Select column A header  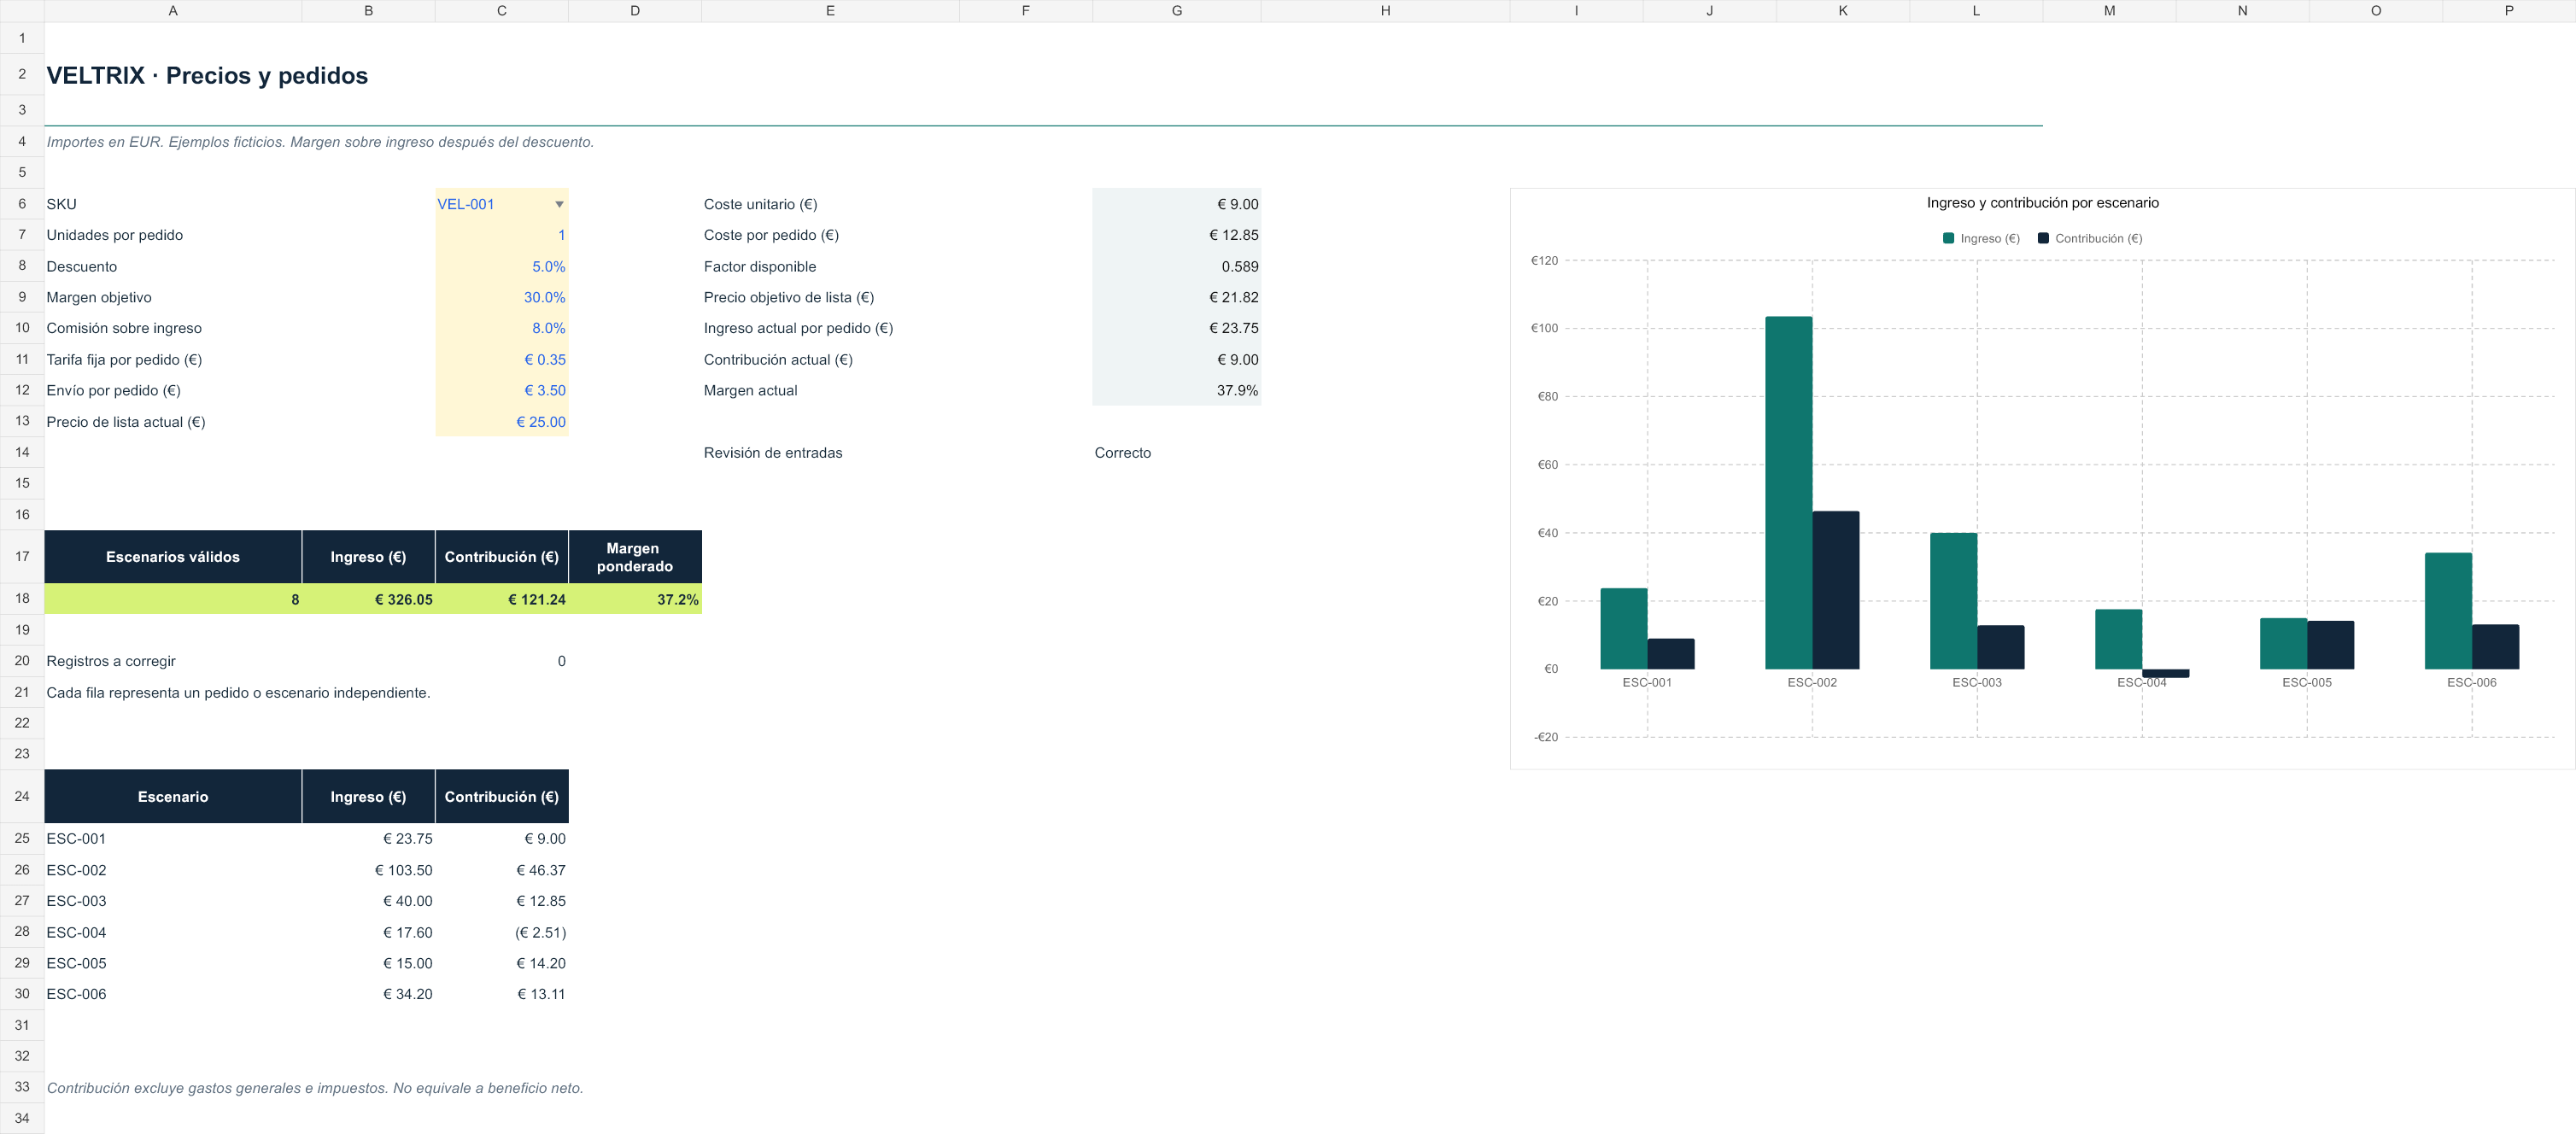[x=173, y=11]
